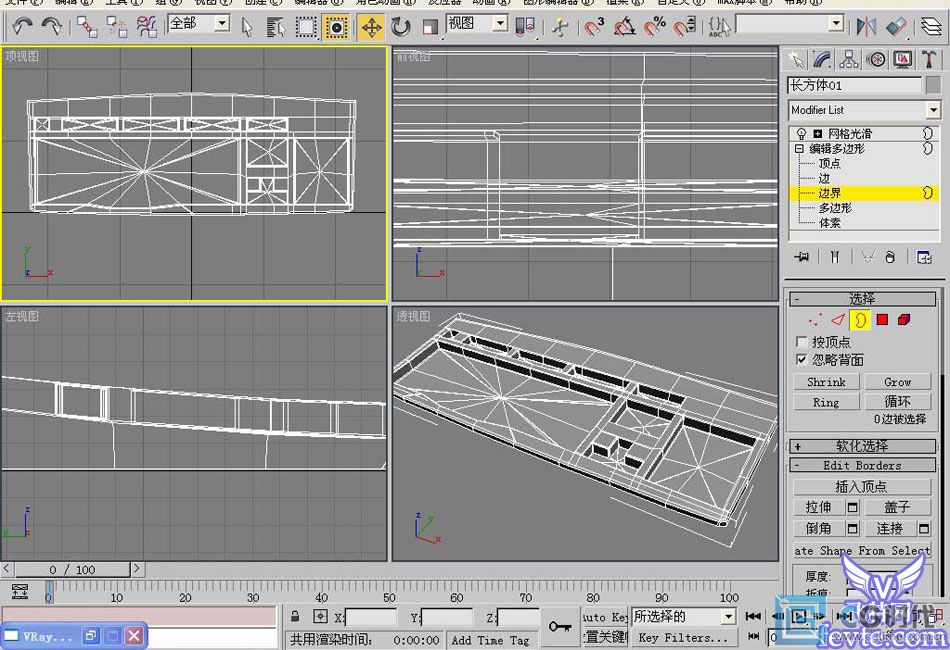Click the Configure Modifier Sets icon
This screenshot has height=650, width=950.
click(924, 257)
